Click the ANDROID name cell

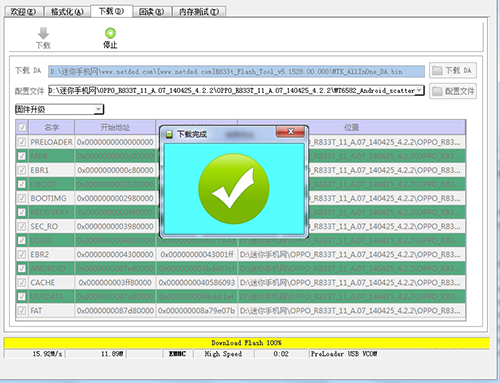click(52, 268)
